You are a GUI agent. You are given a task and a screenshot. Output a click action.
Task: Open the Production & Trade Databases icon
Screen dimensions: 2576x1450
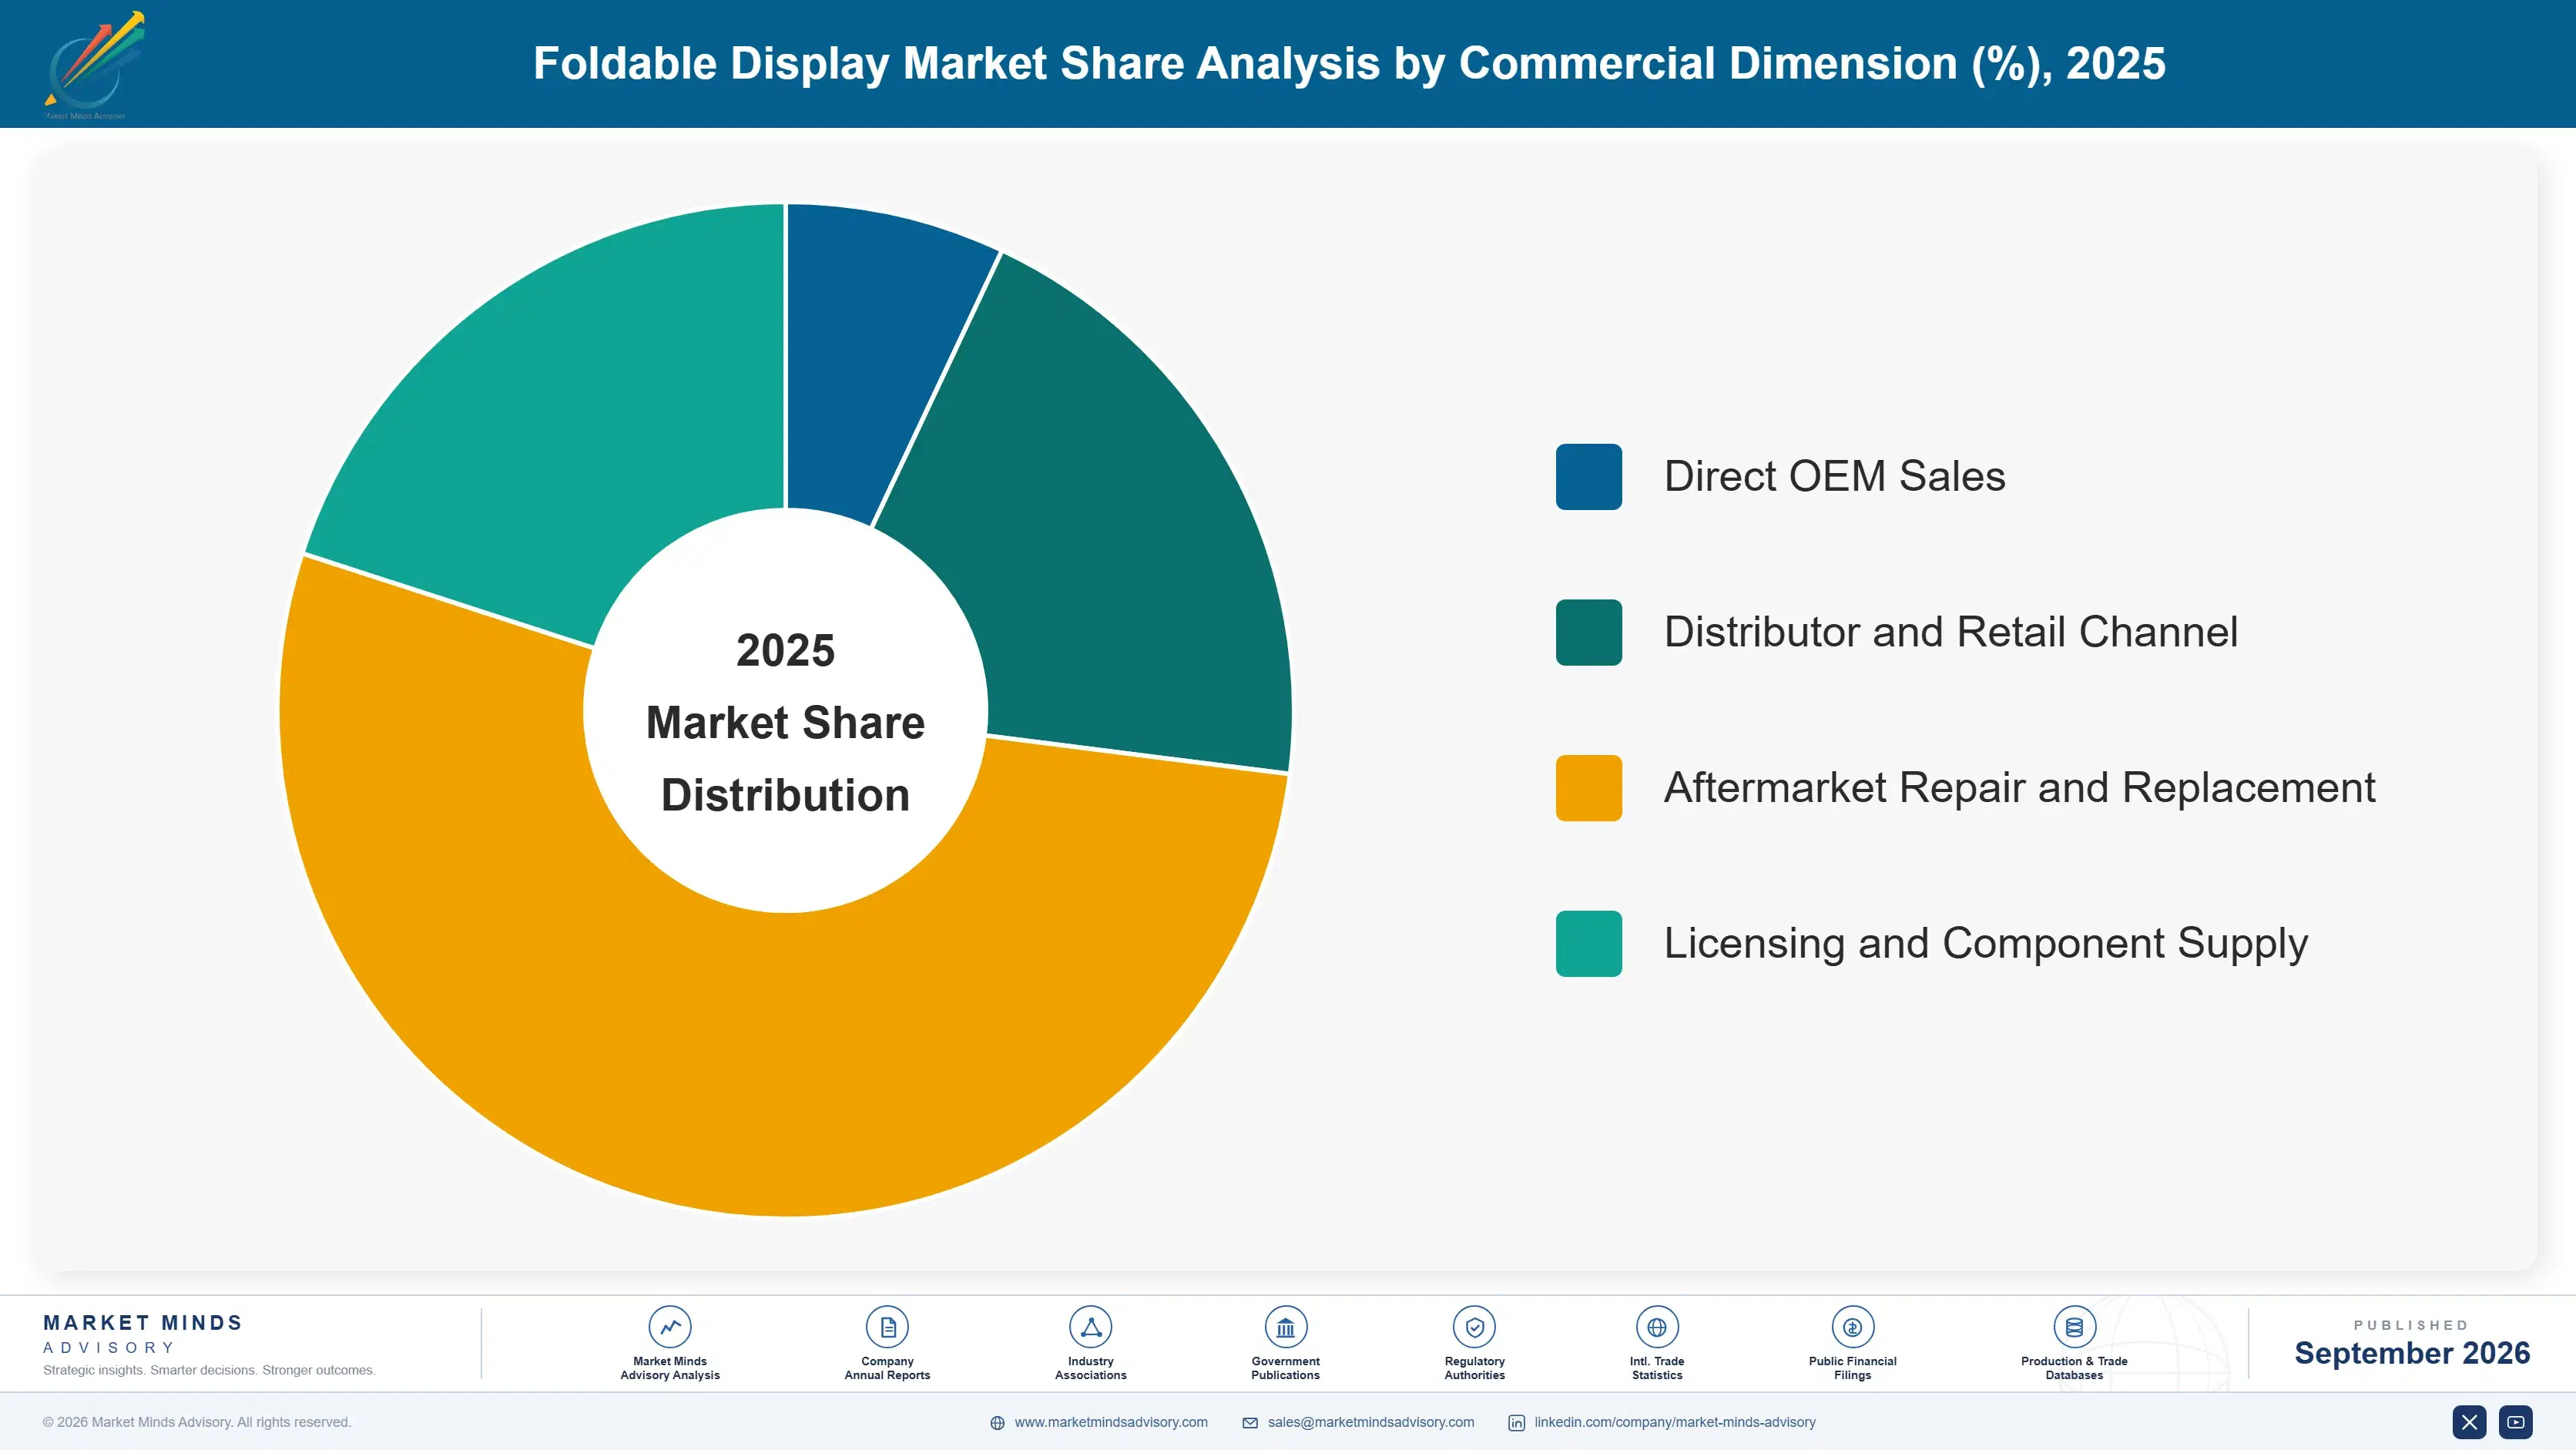[2074, 1327]
